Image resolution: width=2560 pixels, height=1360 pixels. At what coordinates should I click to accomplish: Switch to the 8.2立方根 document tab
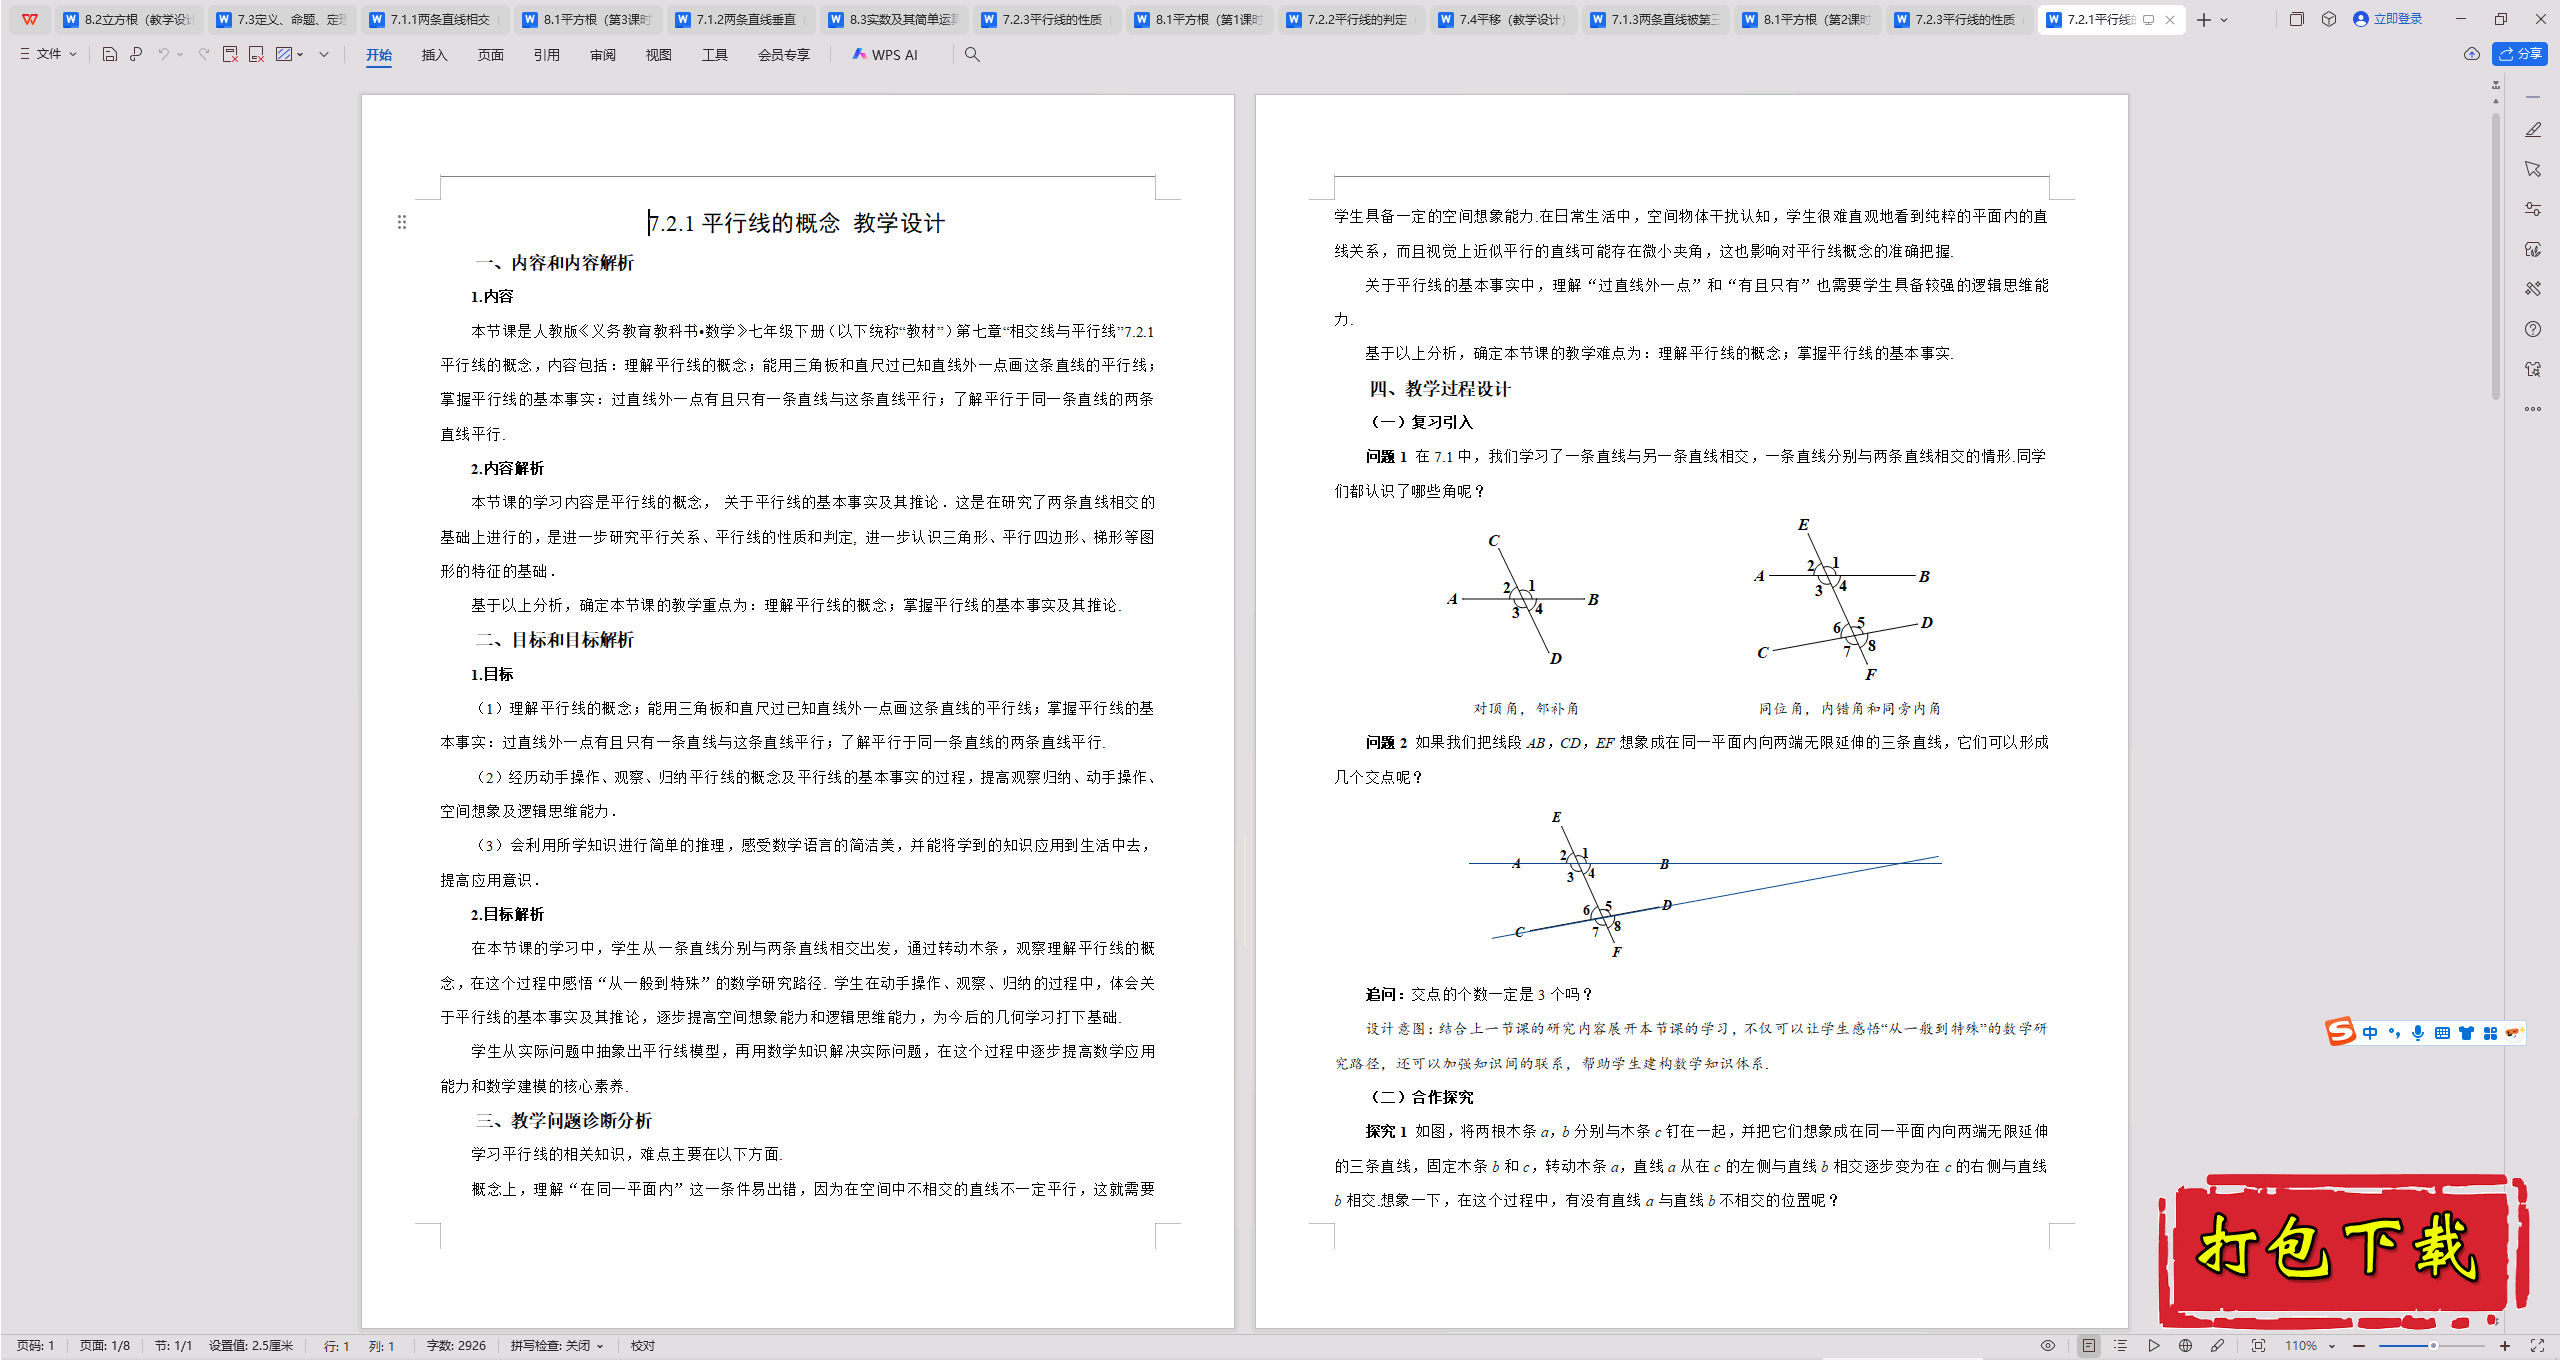point(129,19)
